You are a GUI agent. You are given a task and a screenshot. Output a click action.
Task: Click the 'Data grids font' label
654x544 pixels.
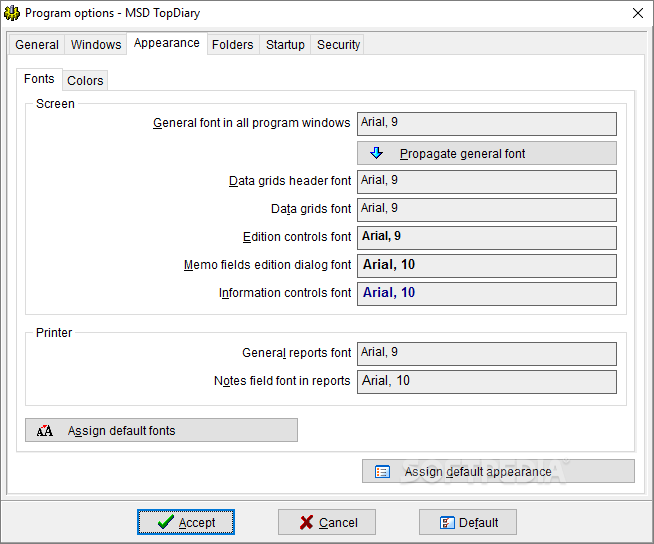pos(311,209)
